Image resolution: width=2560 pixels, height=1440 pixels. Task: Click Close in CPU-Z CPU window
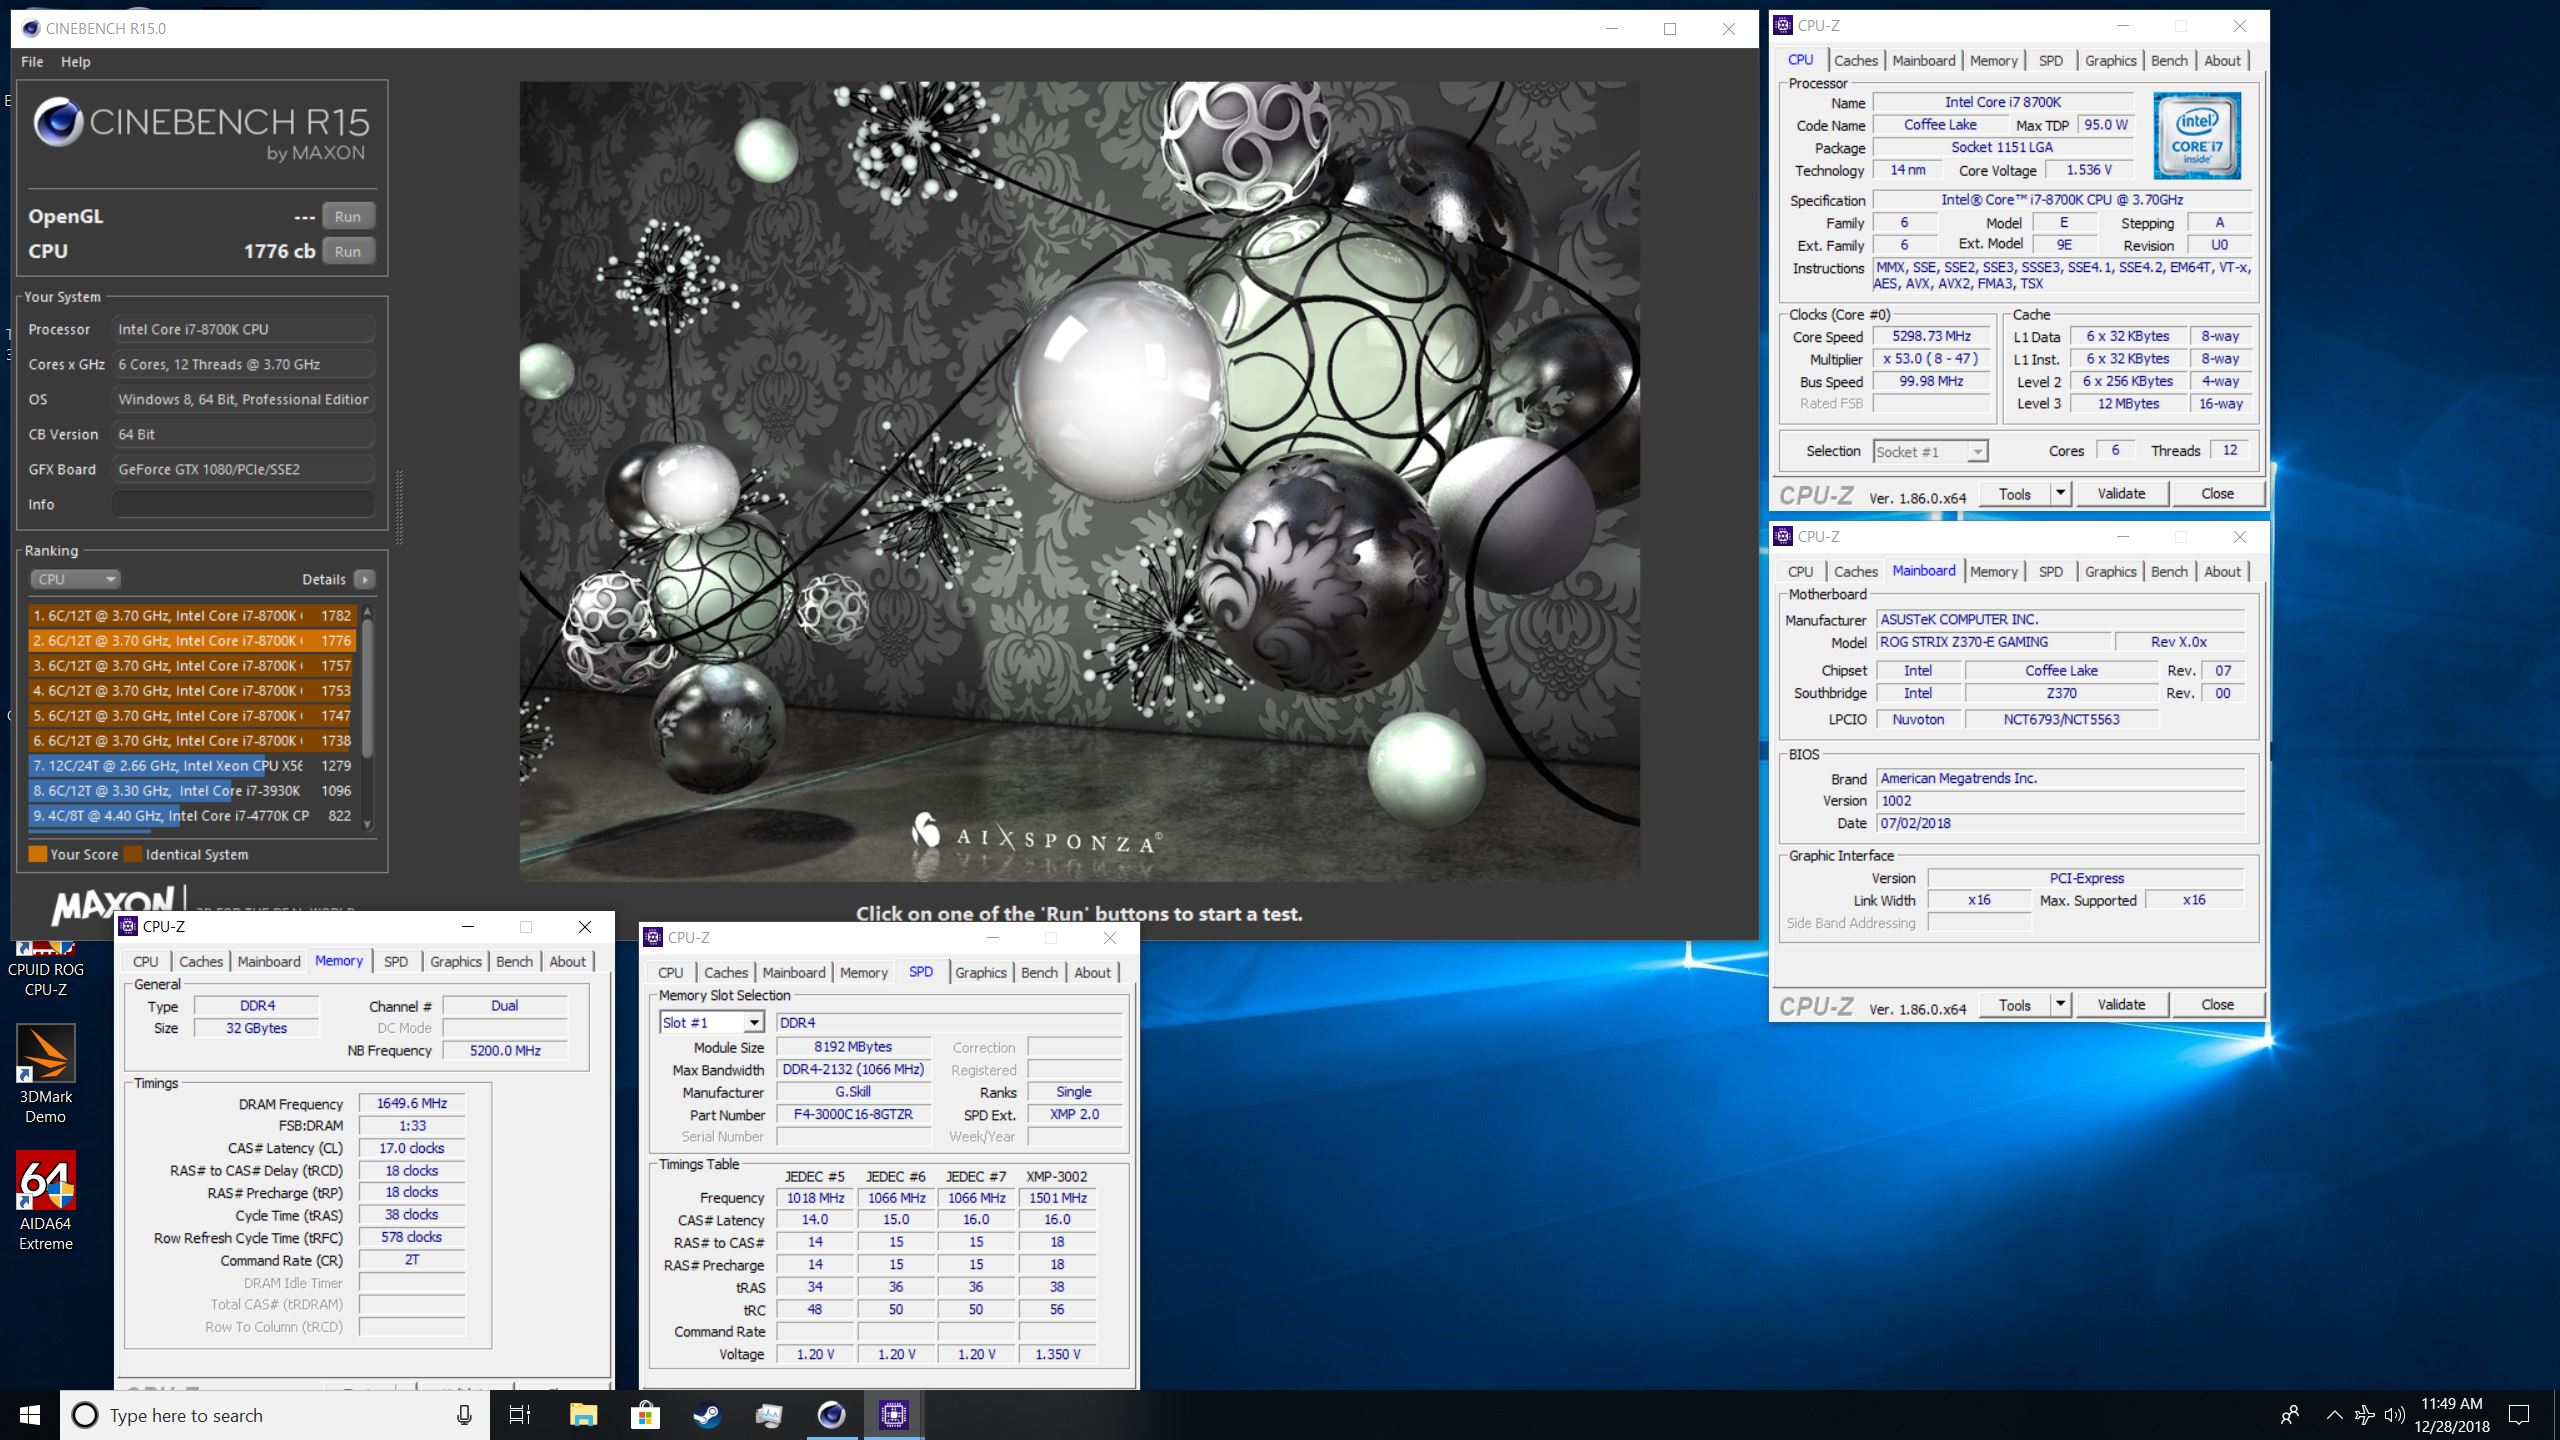click(2217, 493)
